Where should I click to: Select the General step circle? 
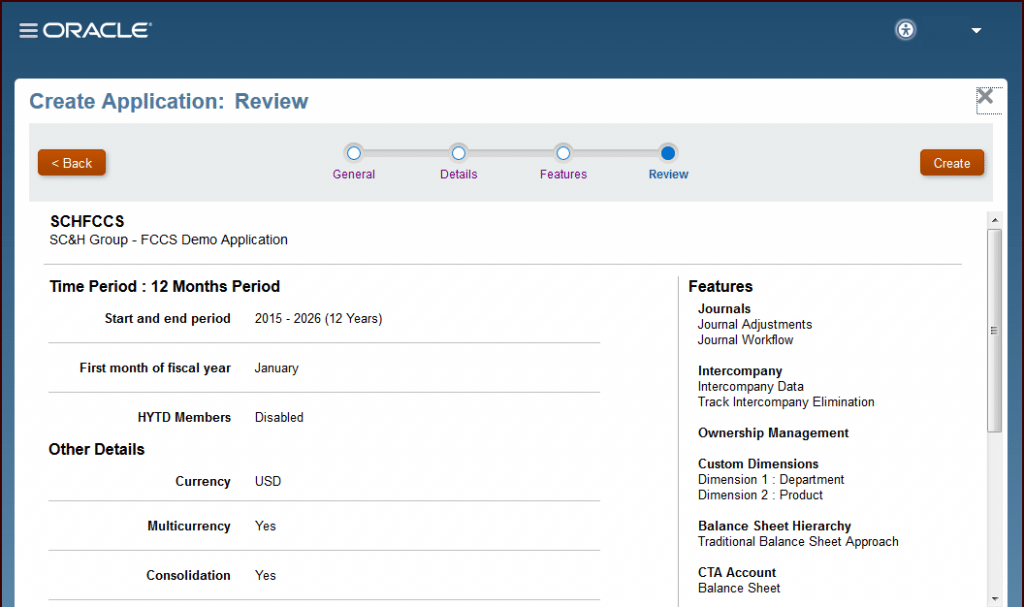tap(354, 154)
